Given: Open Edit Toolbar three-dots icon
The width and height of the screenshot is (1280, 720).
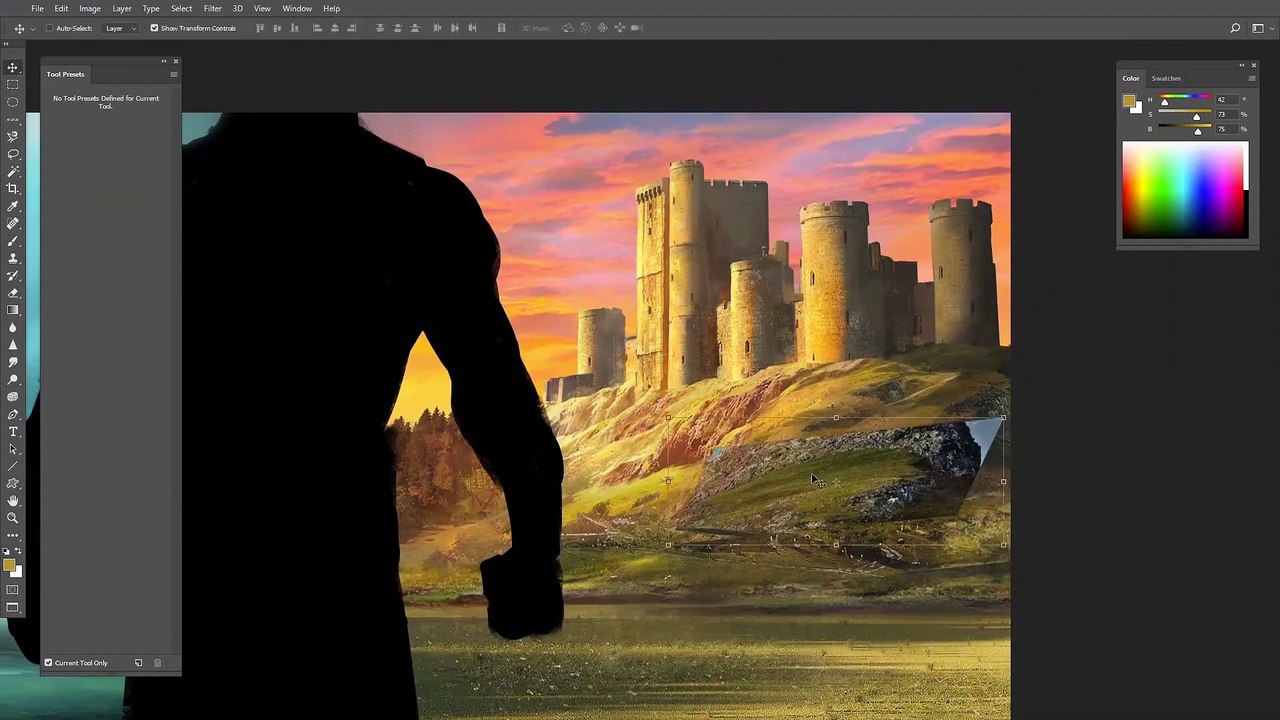Looking at the screenshot, I should 13,535.
